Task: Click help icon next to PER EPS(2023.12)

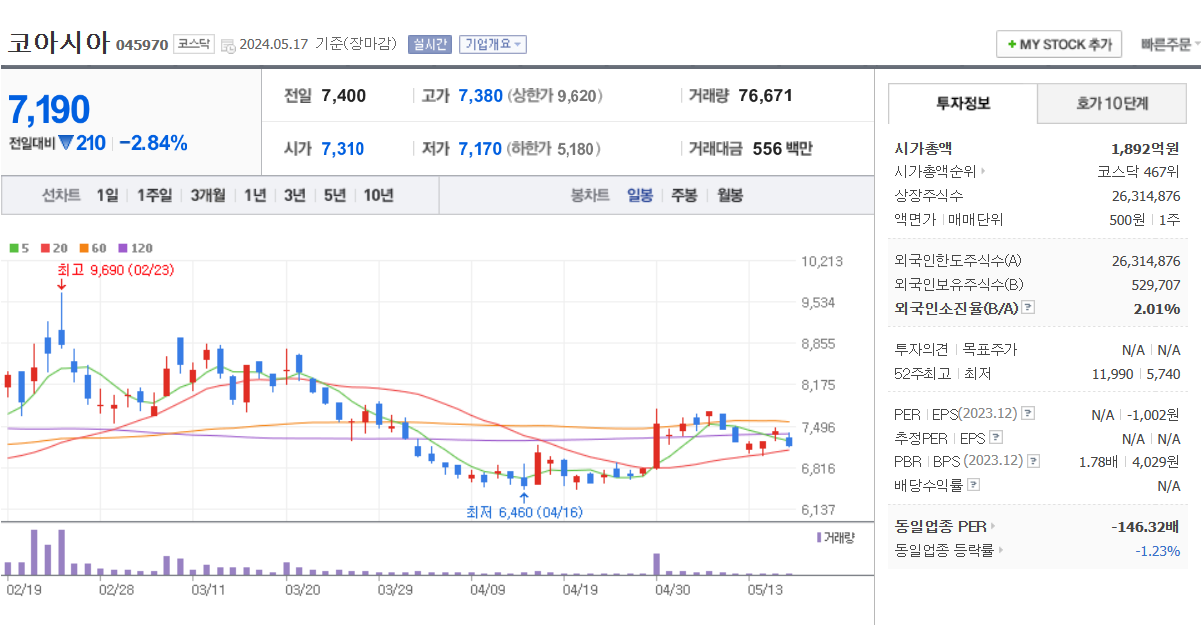Action: (x=1028, y=413)
